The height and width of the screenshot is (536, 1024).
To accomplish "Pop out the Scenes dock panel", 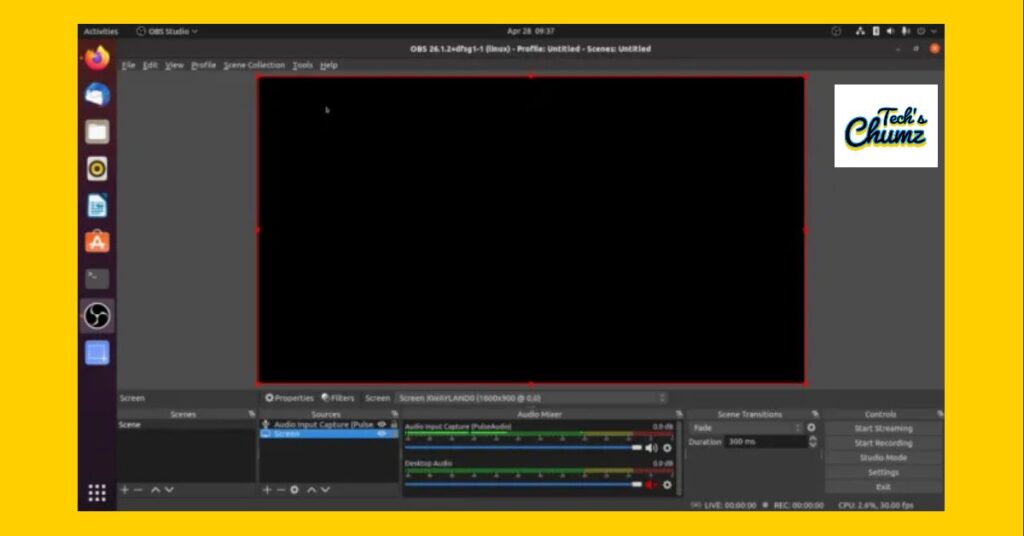I will [x=251, y=414].
